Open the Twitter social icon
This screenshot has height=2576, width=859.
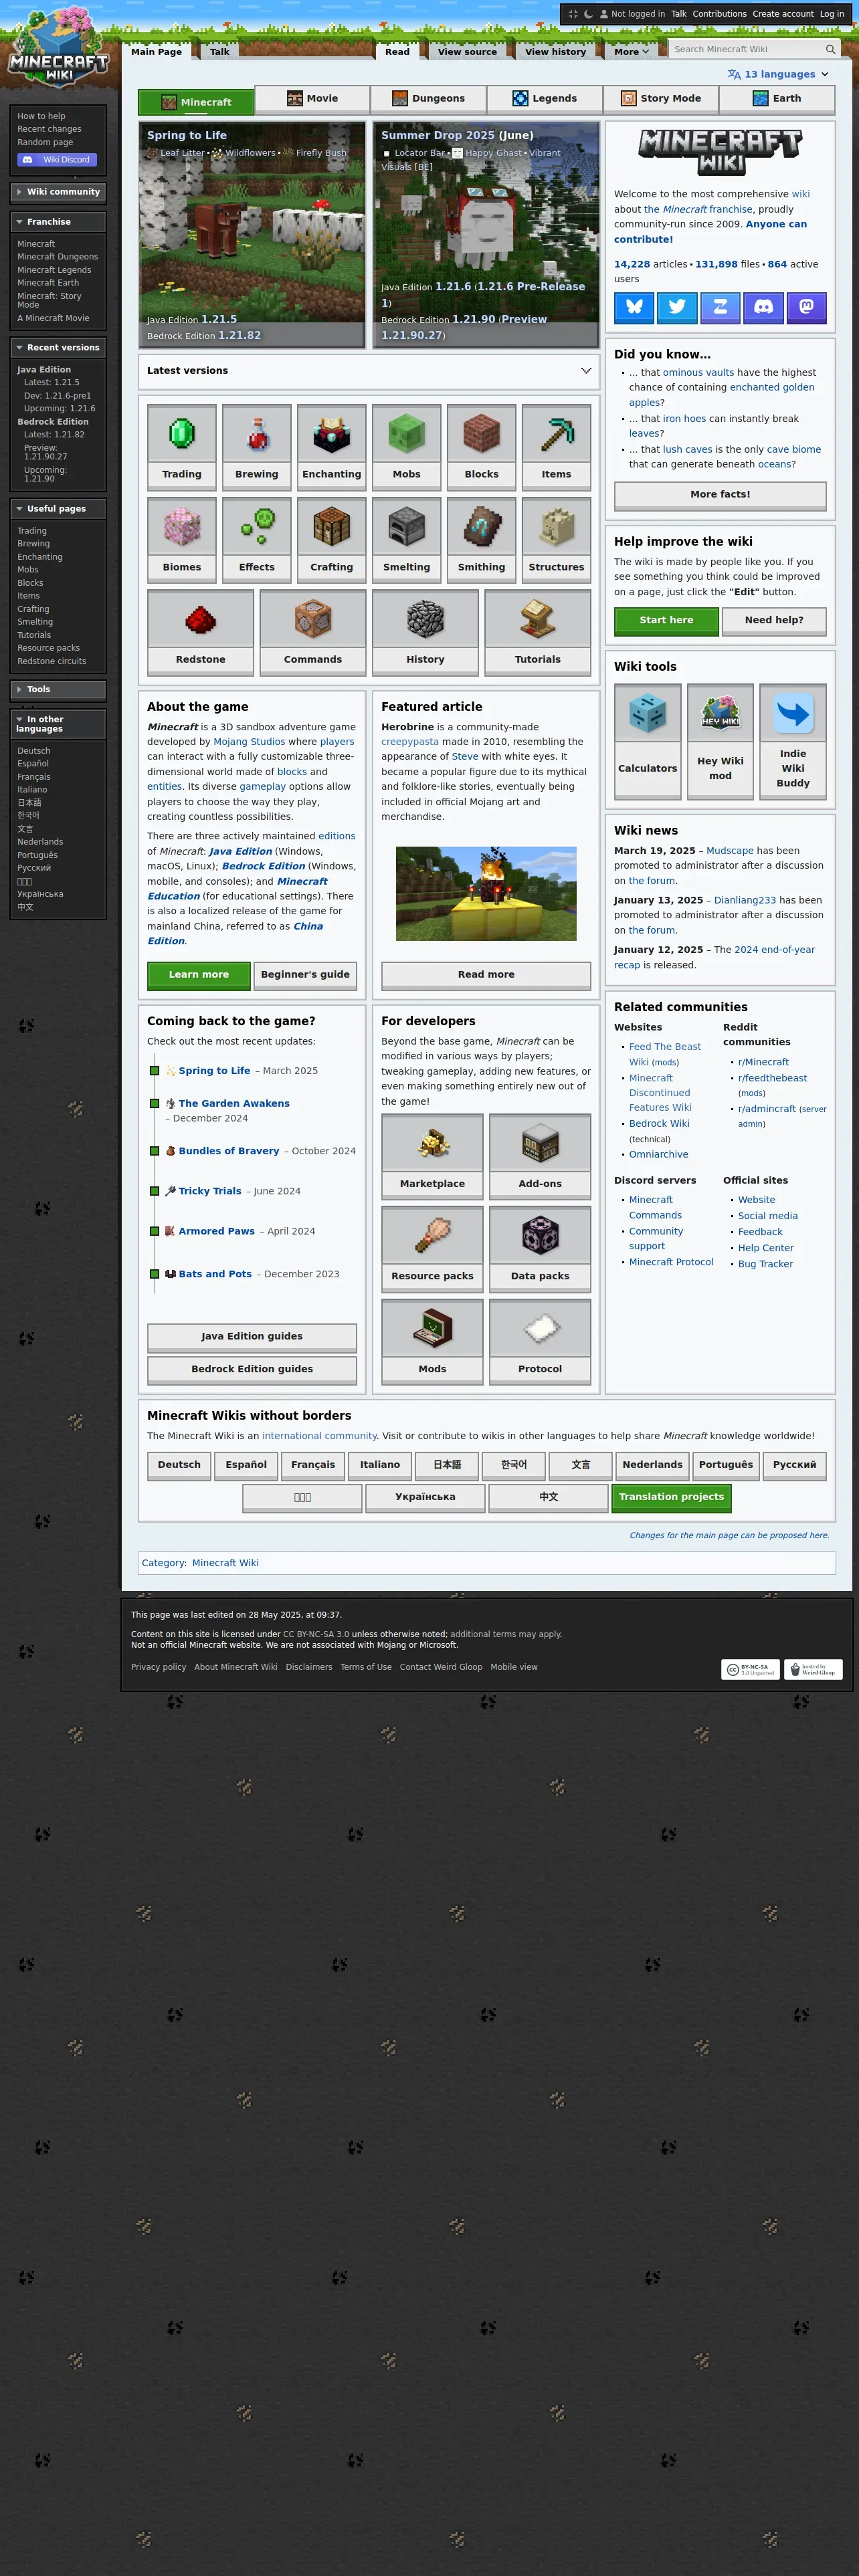(677, 307)
